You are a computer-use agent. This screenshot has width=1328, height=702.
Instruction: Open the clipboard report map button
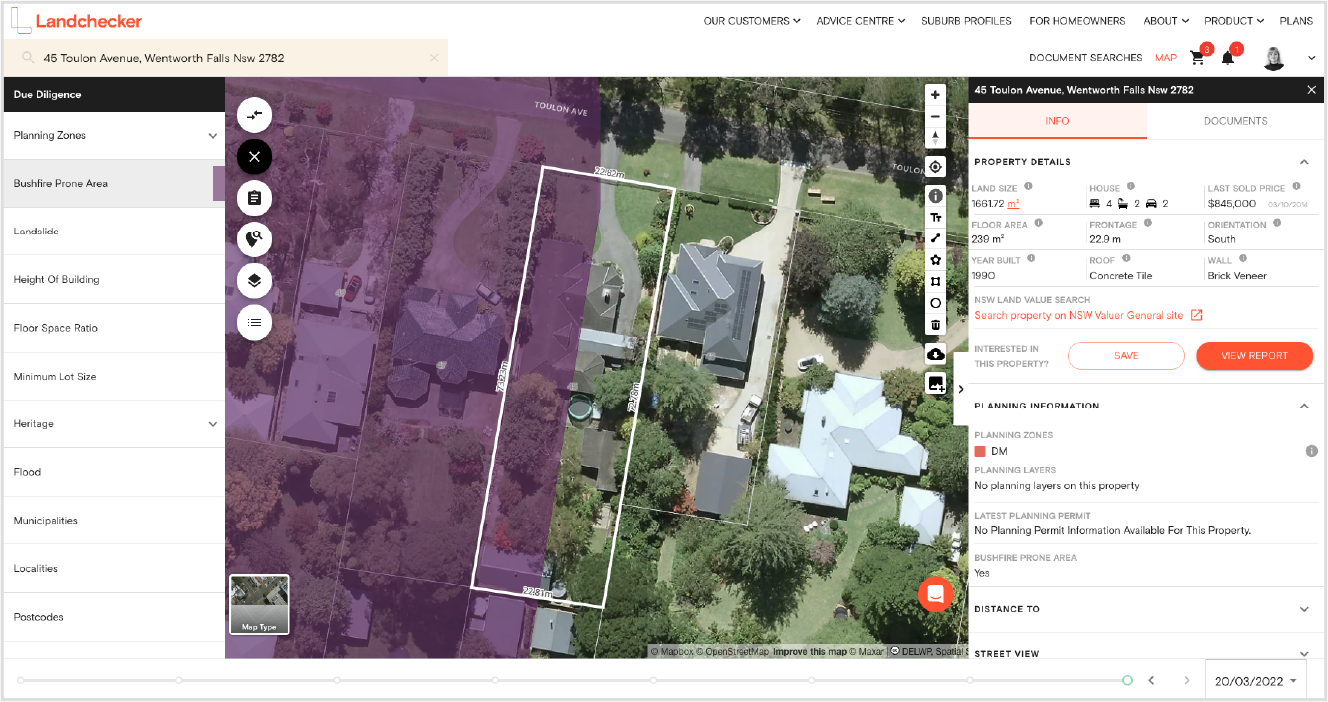(x=254, y=198)
